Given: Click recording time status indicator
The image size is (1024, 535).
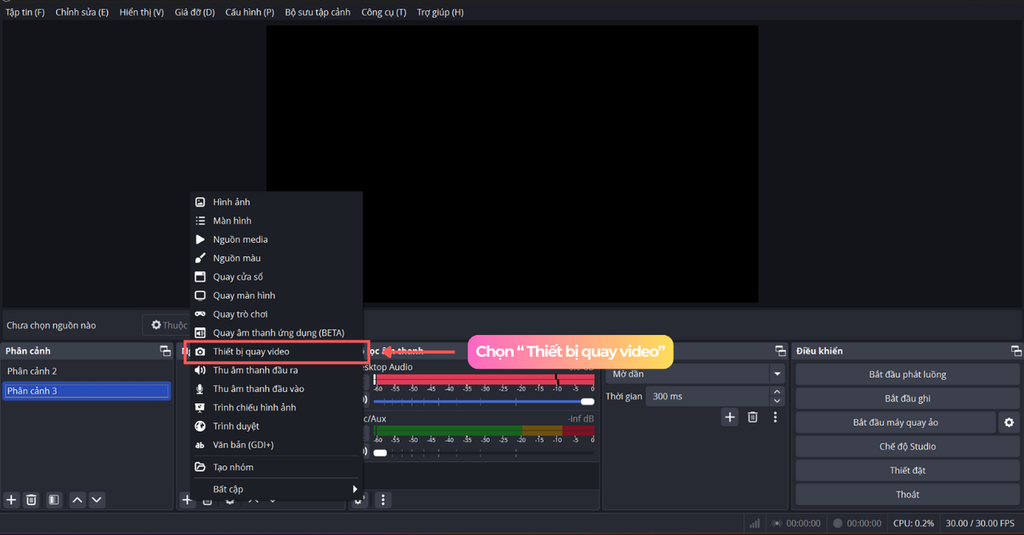Looking at the screenshot, I should 857,523.
